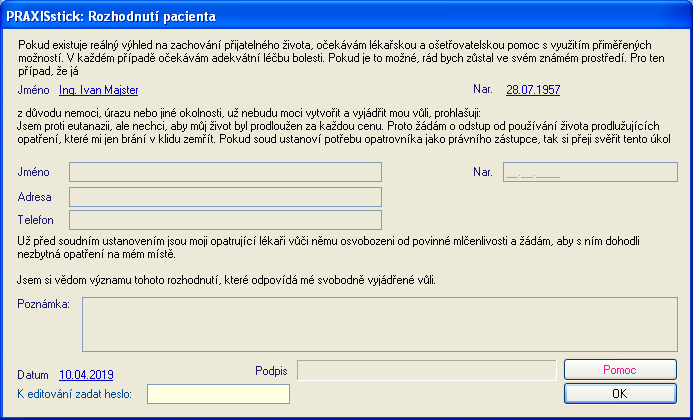The height and width of the screenshot is (420, 693).
Task: Click the Poznámka label
Action: click(43, 304)
